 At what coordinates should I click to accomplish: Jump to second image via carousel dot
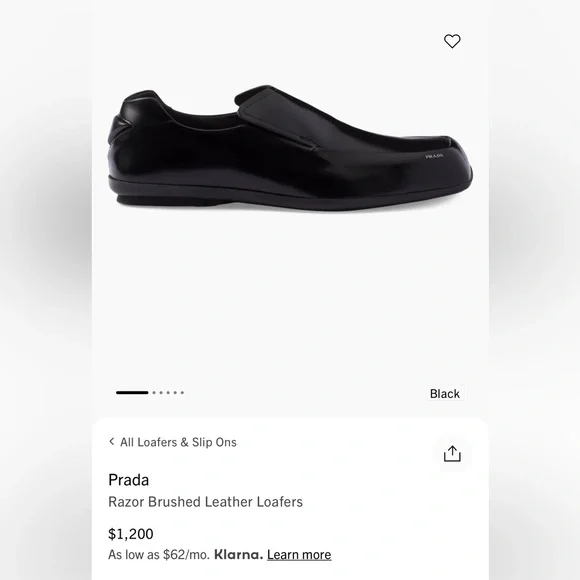click(x=154, y=392)
